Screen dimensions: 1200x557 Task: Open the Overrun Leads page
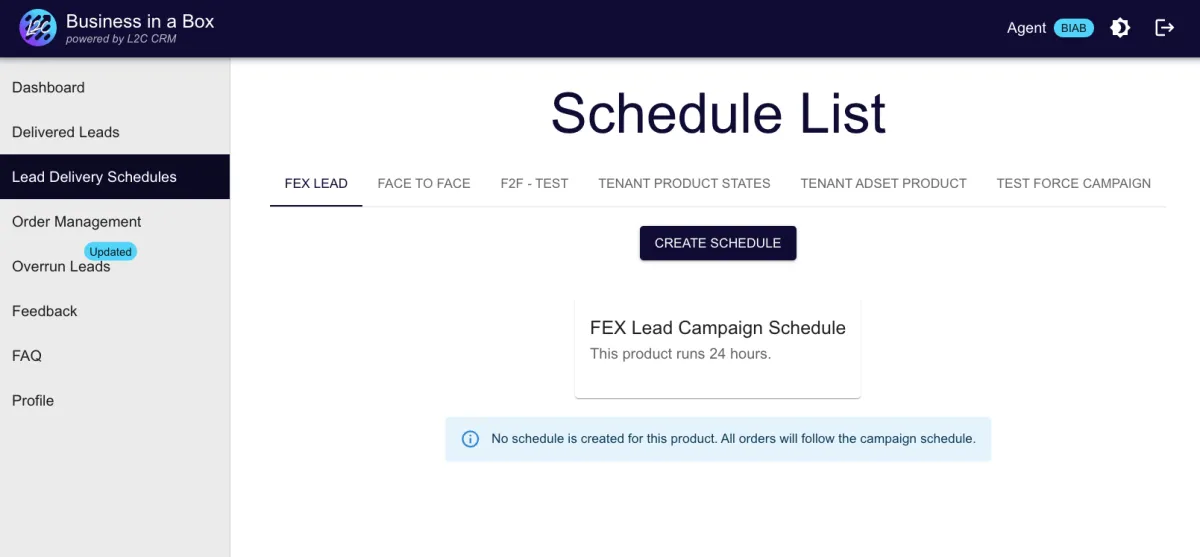115,266
